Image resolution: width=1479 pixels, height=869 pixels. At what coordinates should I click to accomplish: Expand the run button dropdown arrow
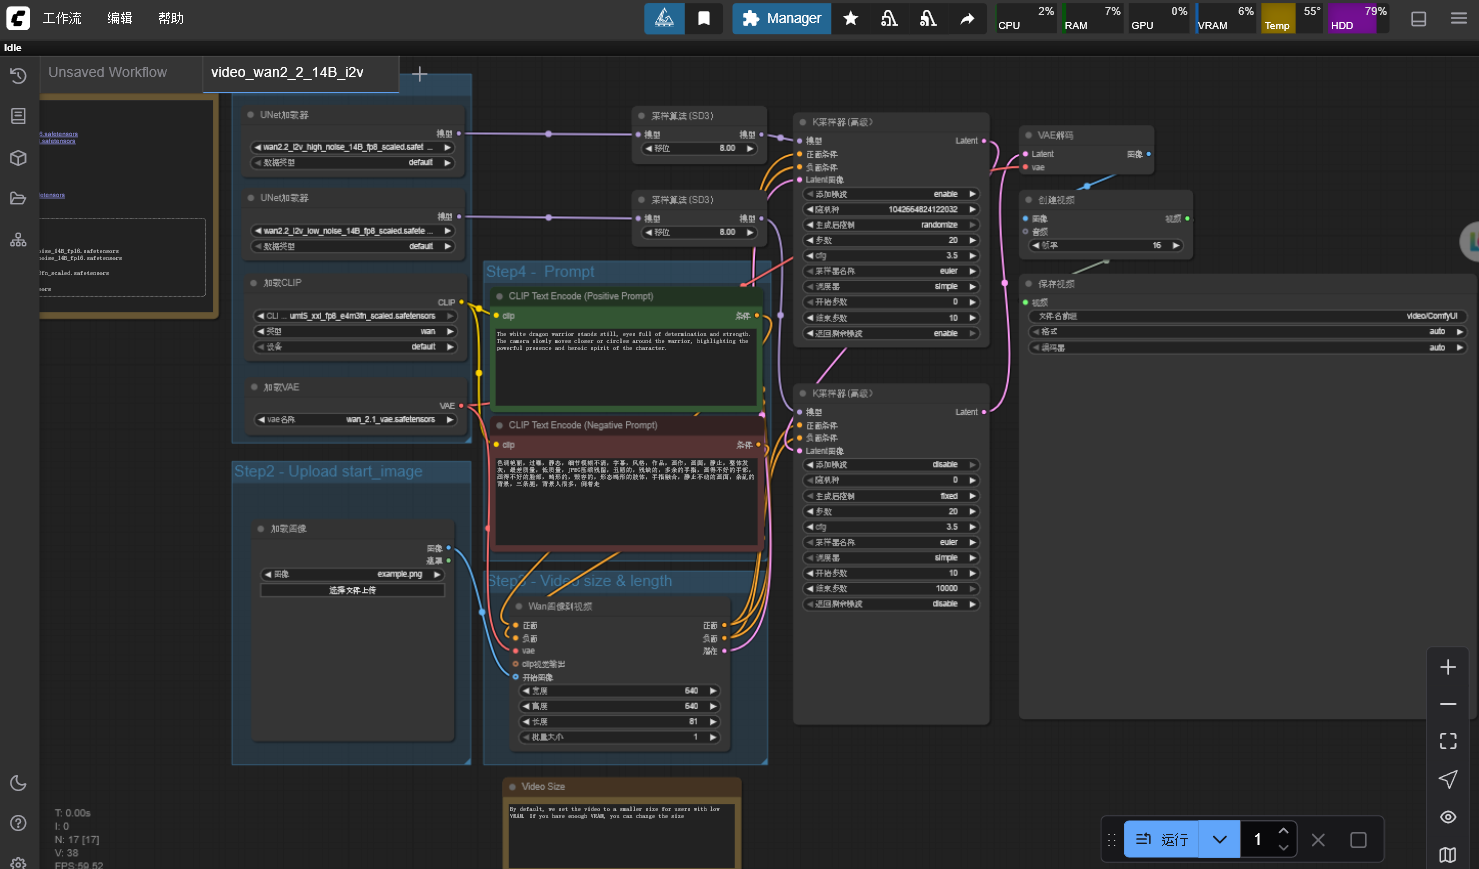[1219, 839]
